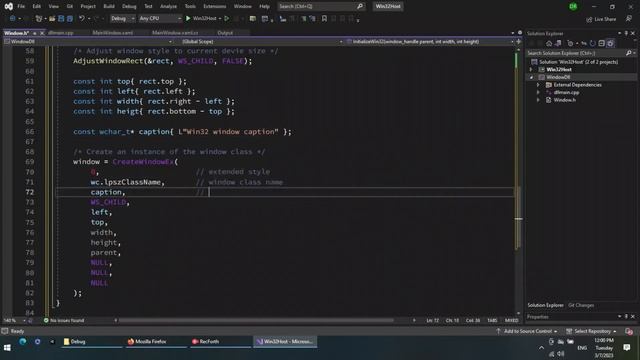The height and width of the screenshot is (360, 640).
Task: Click green No issues found checkmark
Action: pos(46,320)
